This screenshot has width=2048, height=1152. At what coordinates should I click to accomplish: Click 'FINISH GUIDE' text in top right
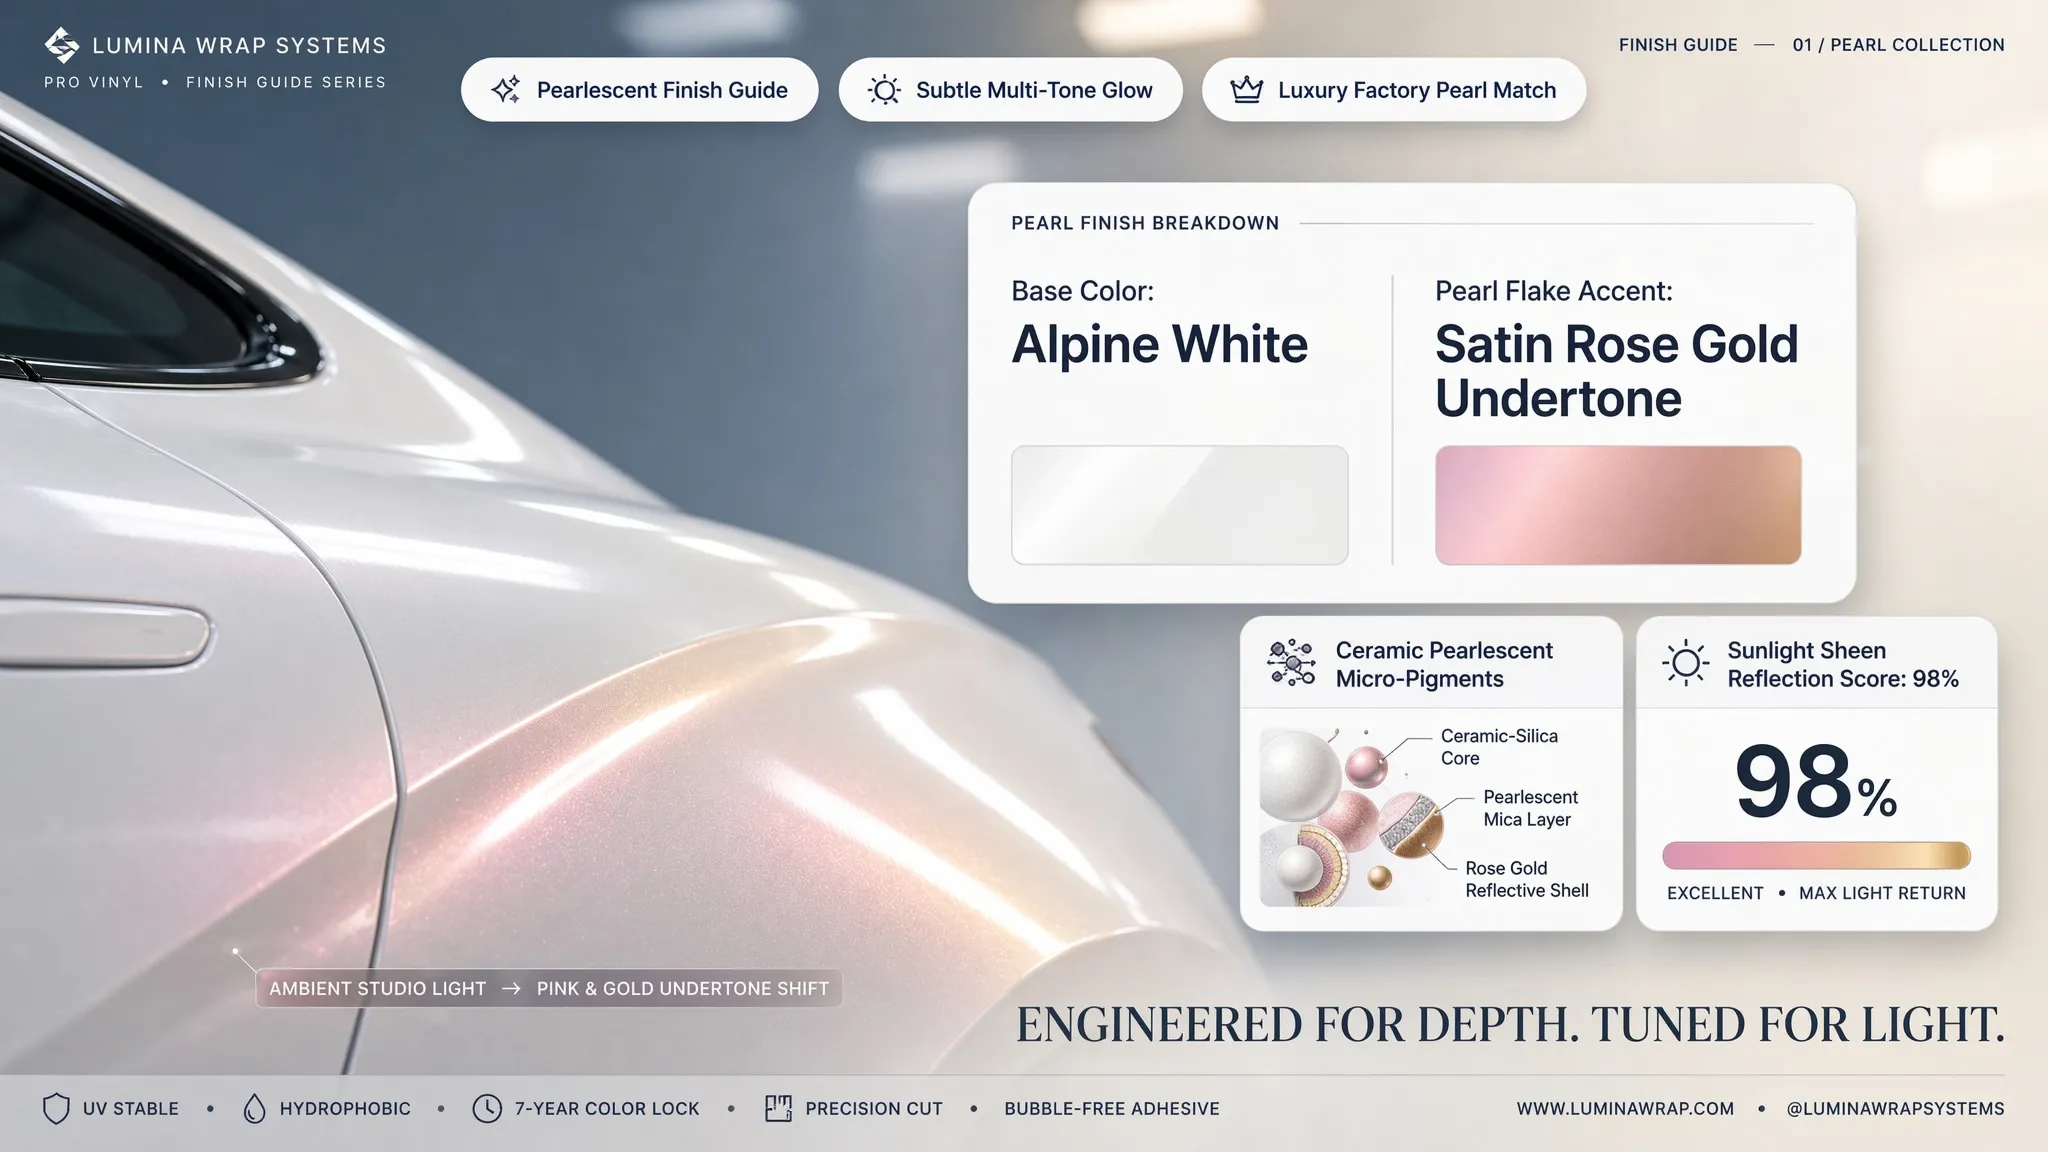click(x=1678, y=45)
